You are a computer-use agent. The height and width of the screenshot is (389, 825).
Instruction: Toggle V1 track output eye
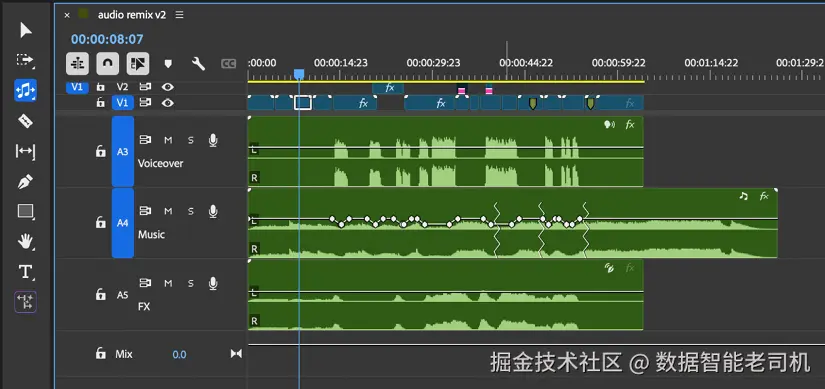click(167, 103)
